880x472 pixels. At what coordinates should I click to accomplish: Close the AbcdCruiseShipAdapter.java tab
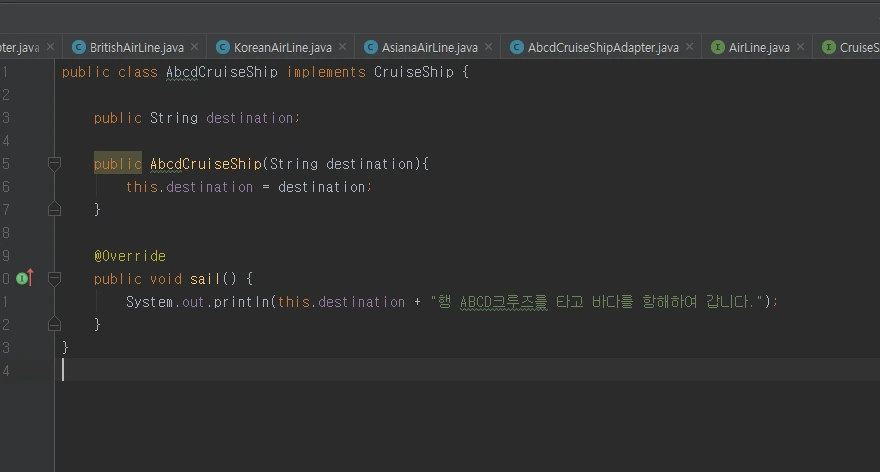[x=689, y=47]
